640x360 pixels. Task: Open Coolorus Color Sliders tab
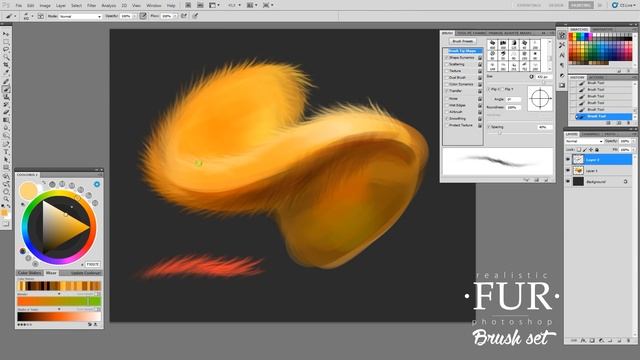point(29,273)
